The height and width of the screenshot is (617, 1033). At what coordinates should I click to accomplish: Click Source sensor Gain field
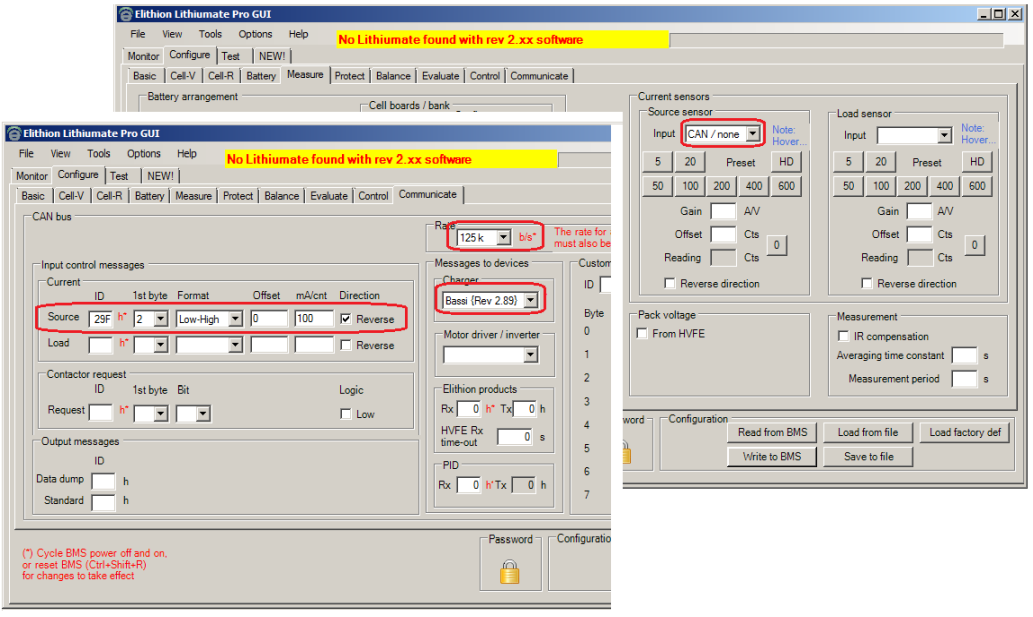(x=723, y=211)
